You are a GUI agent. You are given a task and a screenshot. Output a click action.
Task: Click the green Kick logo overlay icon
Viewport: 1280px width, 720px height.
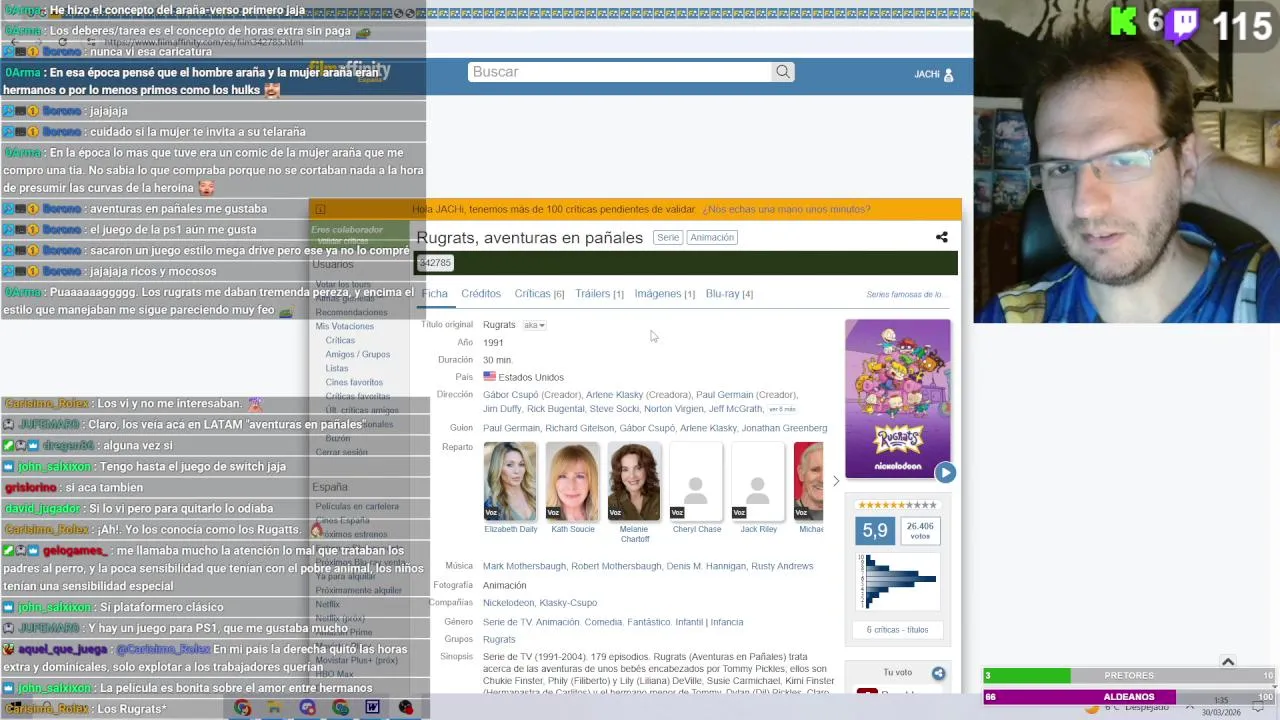(1124, 22)
